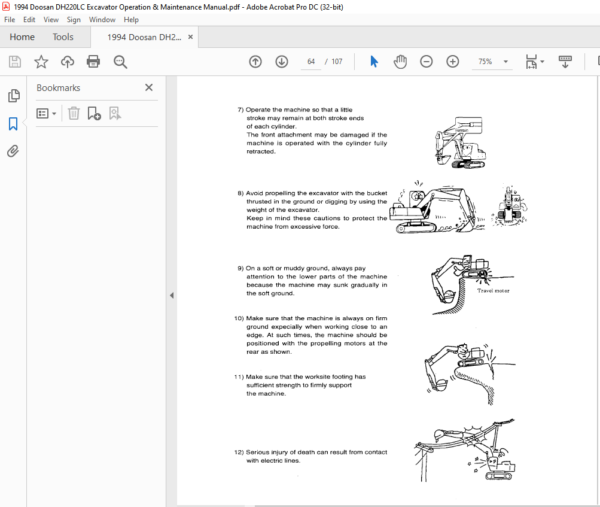Click the text '12) Serious injury of death'
The height and width of the screenshot is (507, 600).
(x=275, y=452)
